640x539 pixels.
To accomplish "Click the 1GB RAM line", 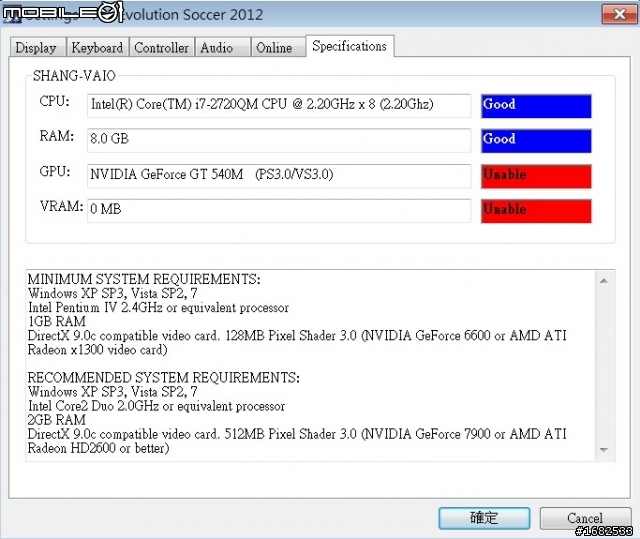I will click(x=57, y=322).
